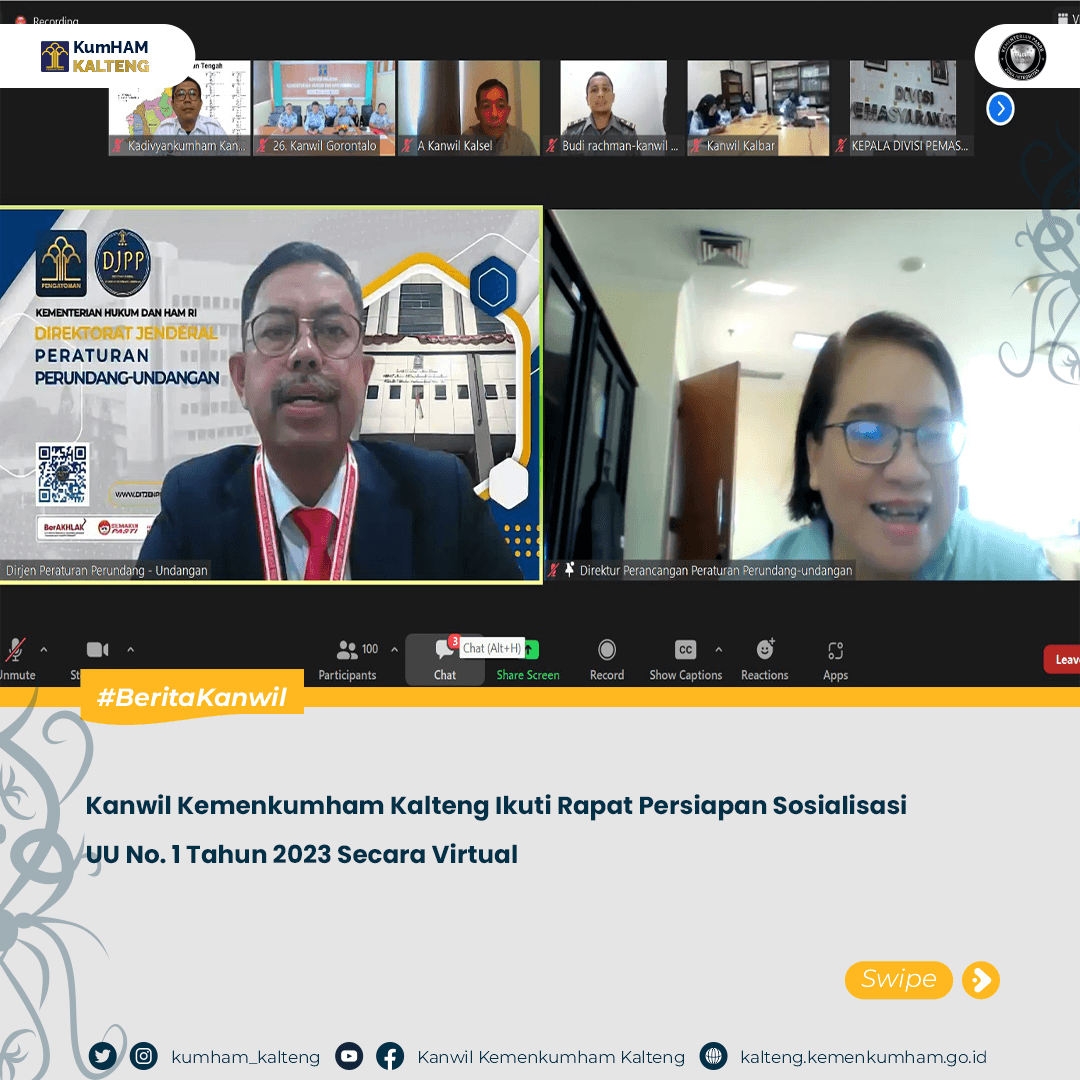Show next participants with blue arrow
Image resolution: width=1080 pixels, height=1080 pixels.
pyautogui.click(x=1000, y=108)
